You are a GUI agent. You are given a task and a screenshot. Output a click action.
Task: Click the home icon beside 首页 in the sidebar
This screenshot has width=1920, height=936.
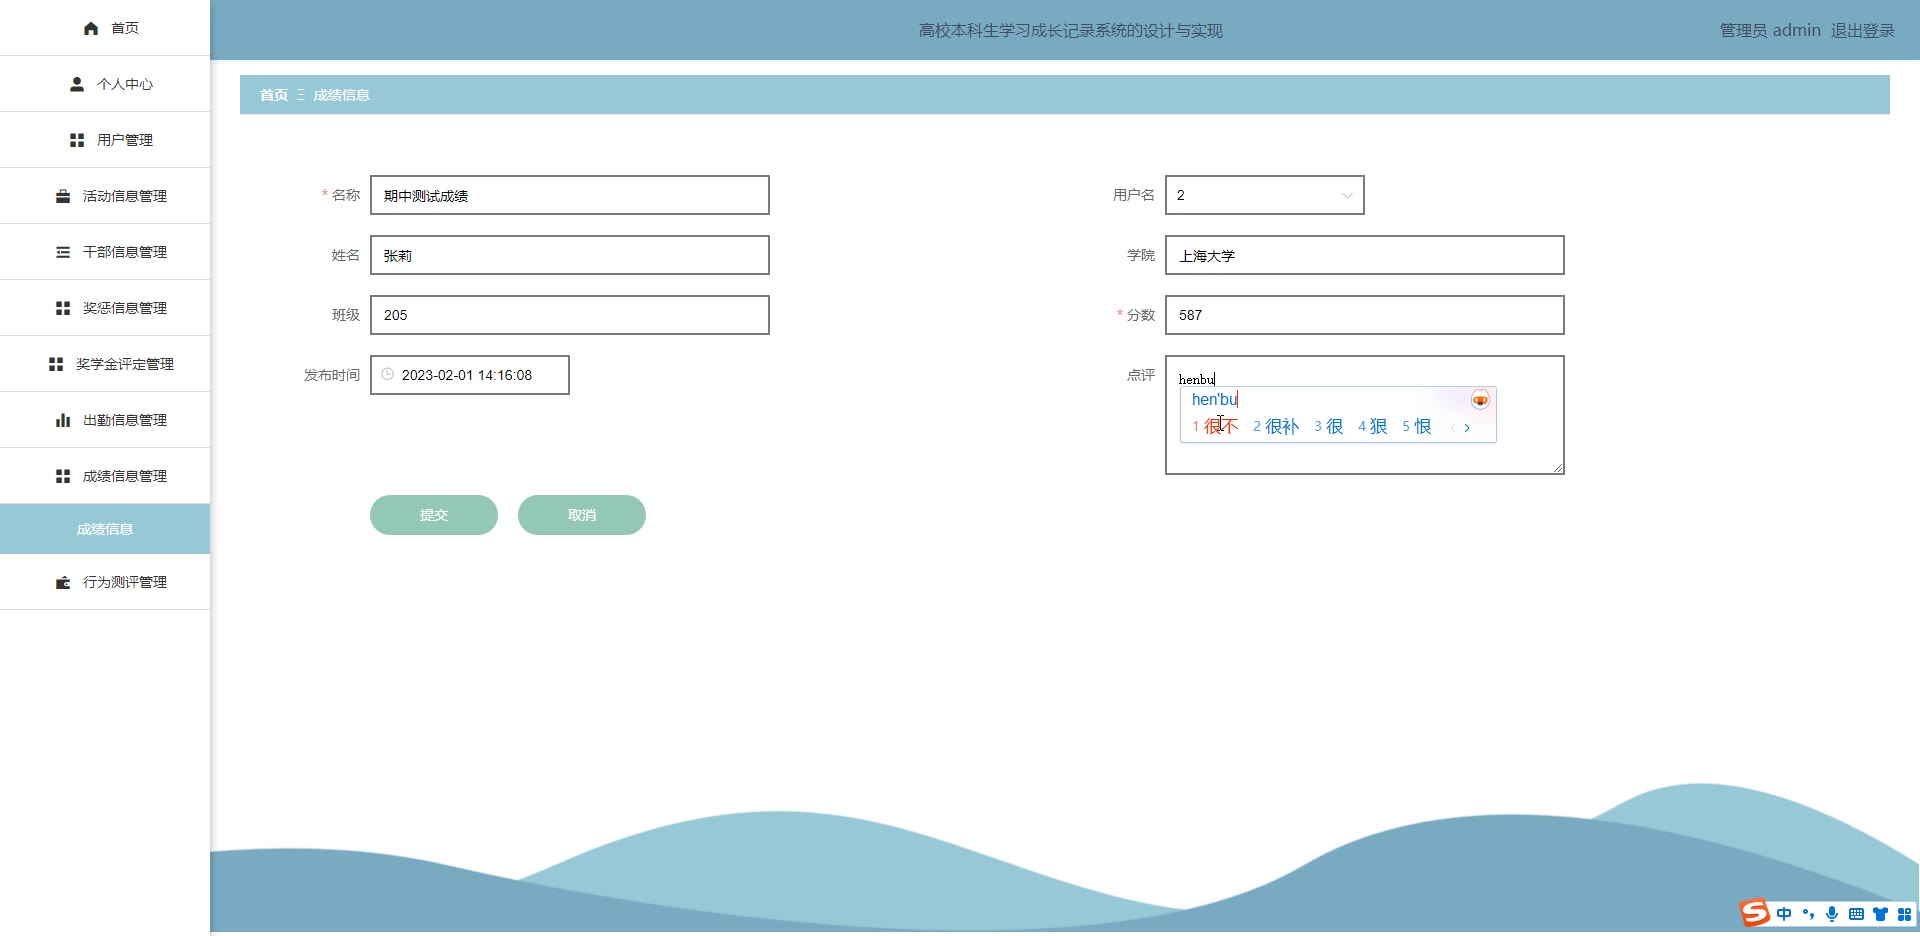click(x=91, y=28)
